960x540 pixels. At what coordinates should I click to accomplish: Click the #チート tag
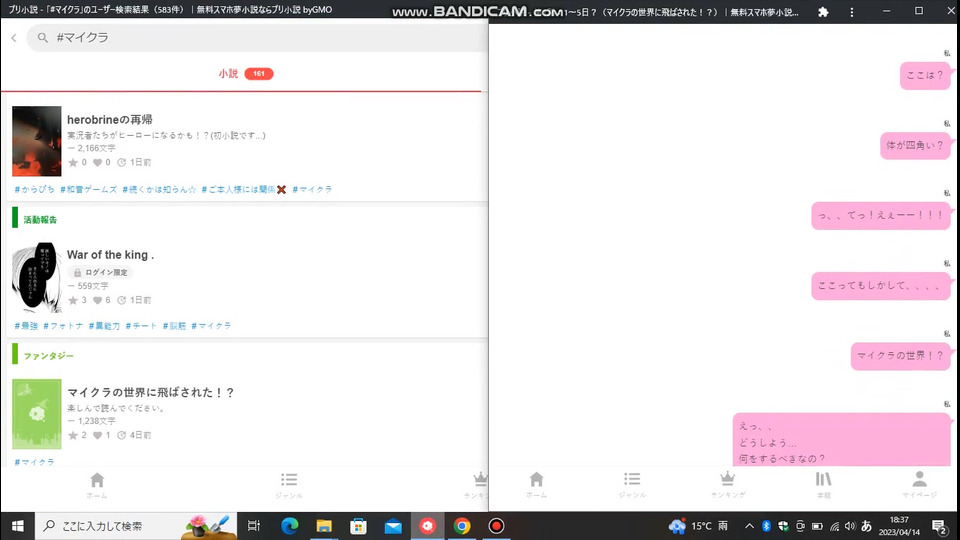[141, 326]
